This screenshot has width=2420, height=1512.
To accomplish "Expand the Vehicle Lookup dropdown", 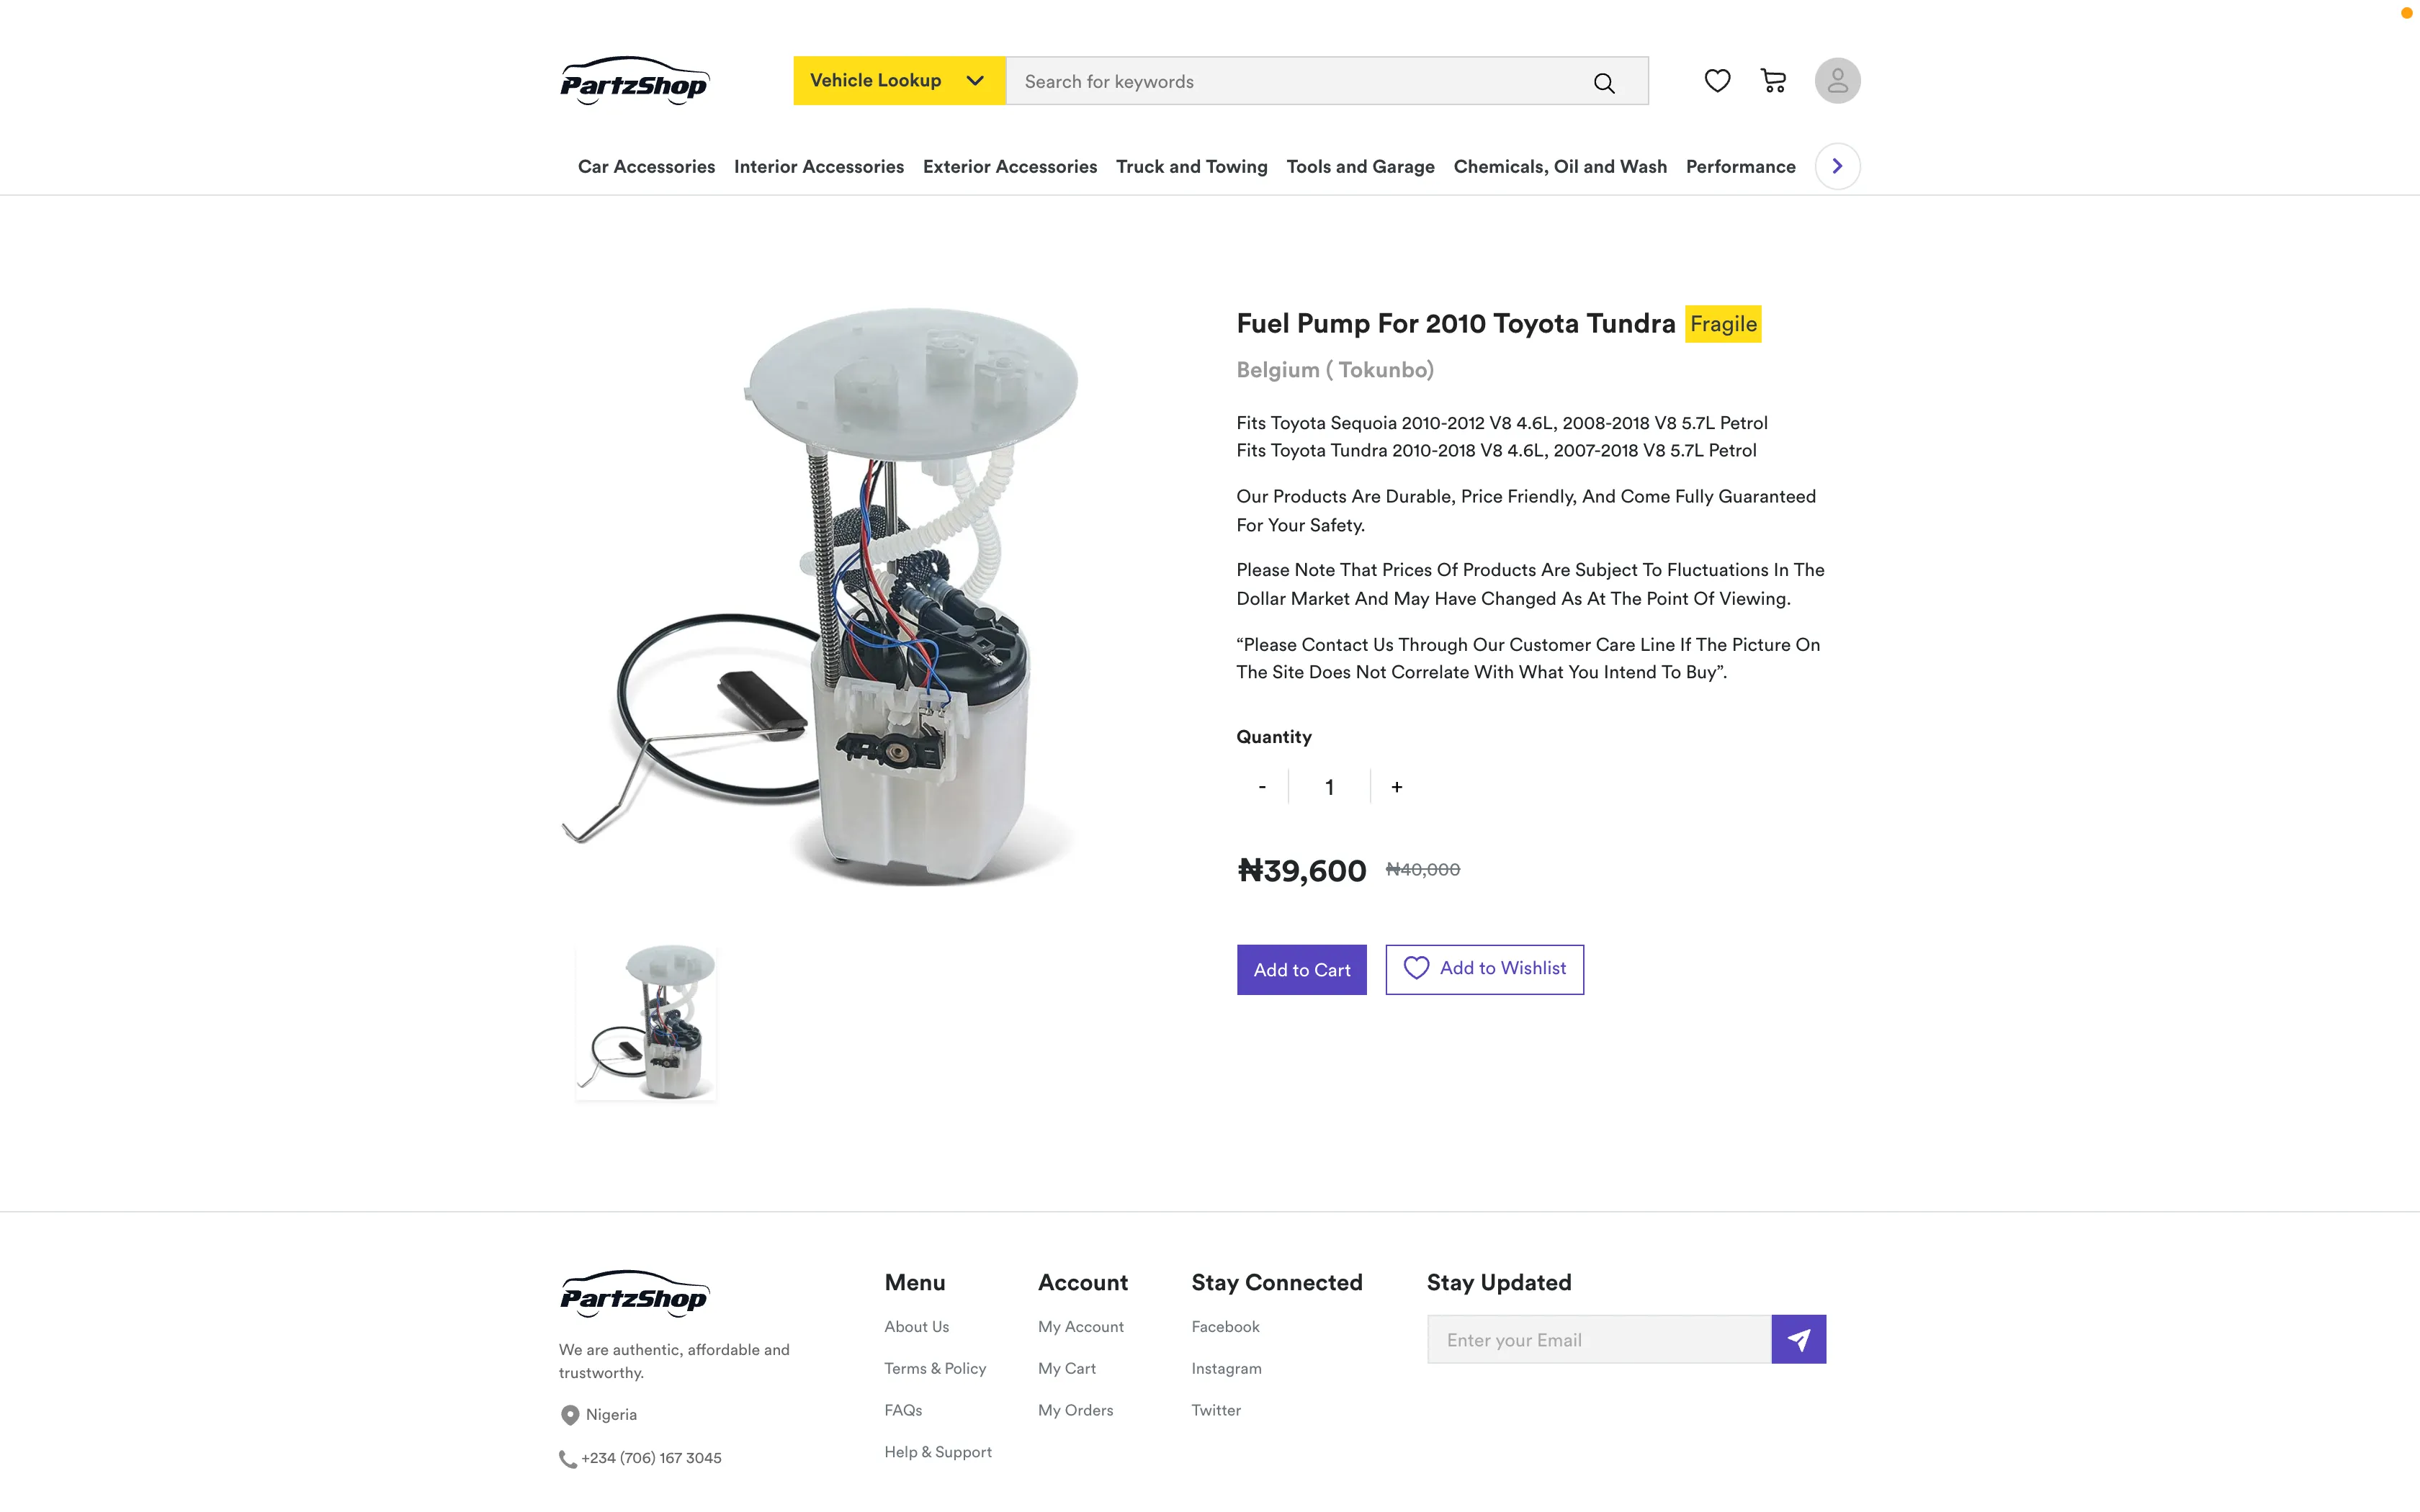I will click(899, 81).
